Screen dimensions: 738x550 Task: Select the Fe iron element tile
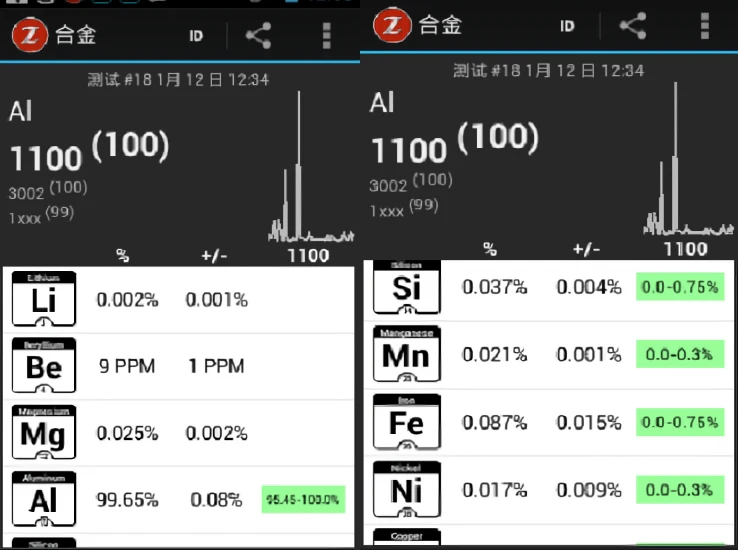(407, 422)
